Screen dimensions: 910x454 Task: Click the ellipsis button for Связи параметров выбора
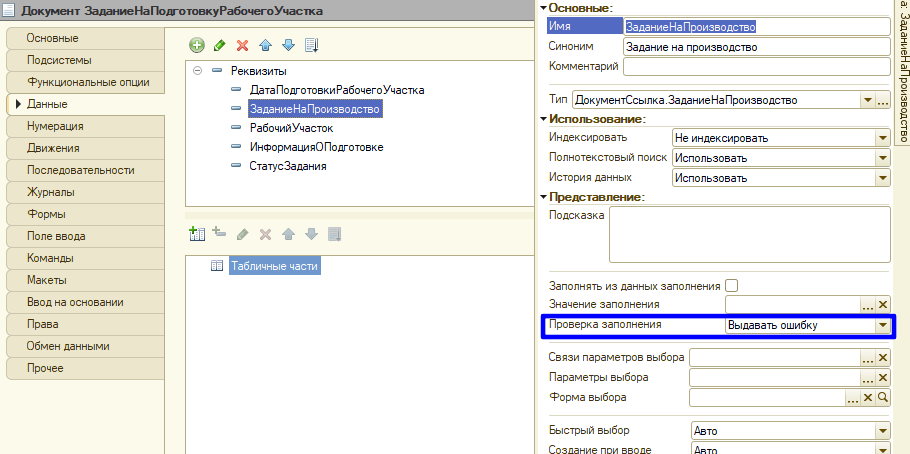click(x=868, y=358)
